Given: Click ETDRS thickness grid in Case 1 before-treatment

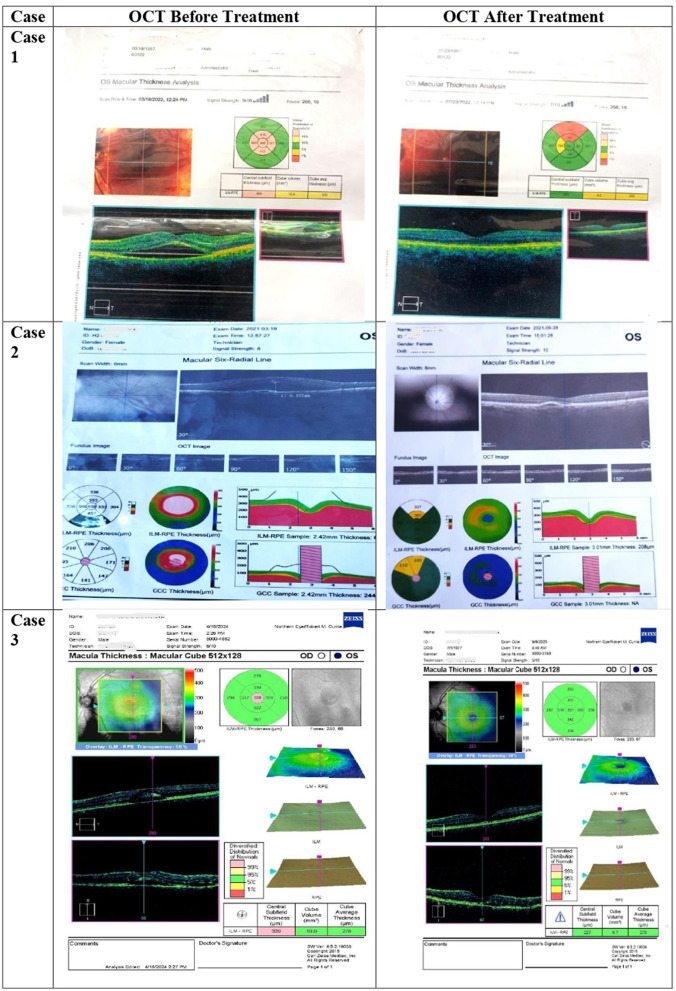Looking at the screenshot, I should point(259,144).
